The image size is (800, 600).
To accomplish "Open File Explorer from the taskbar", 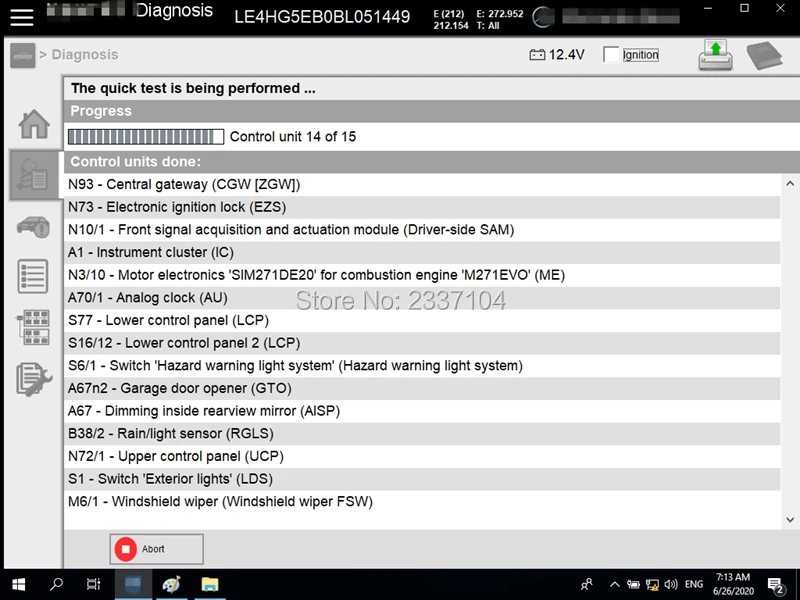I will coord(210,584).
